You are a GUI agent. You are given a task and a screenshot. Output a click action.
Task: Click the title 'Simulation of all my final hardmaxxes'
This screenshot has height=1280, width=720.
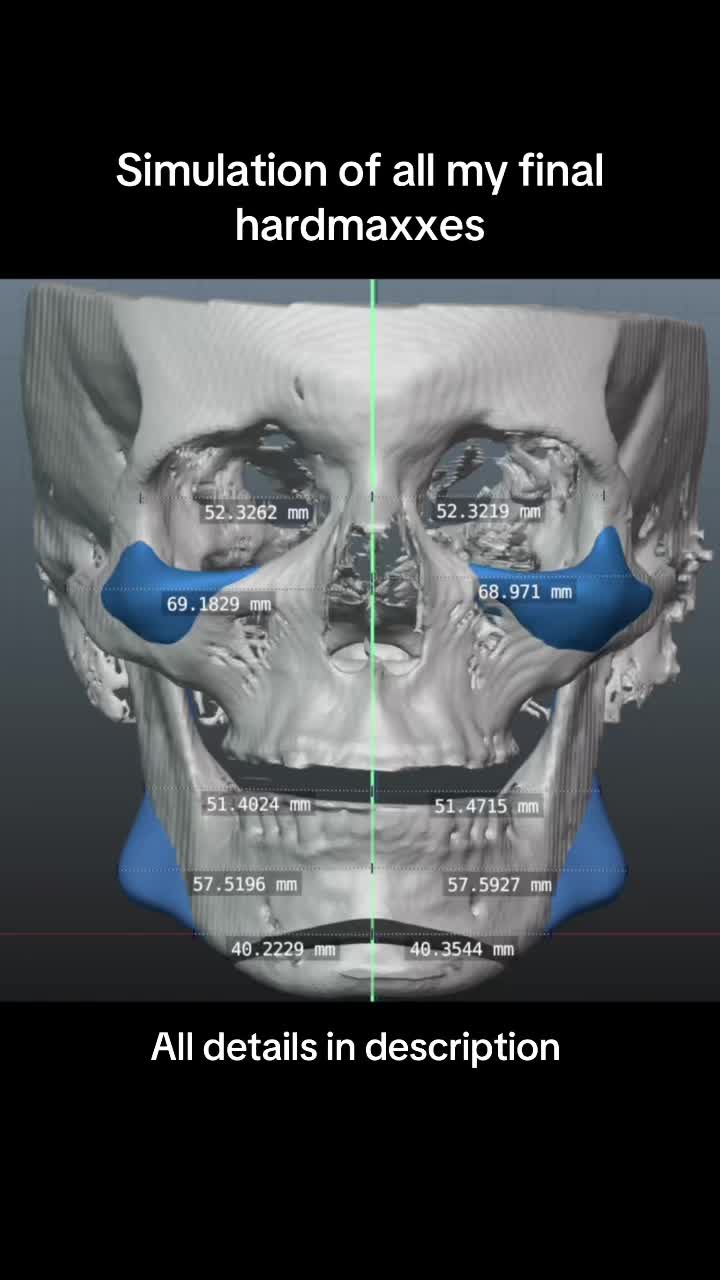(360, 198)
